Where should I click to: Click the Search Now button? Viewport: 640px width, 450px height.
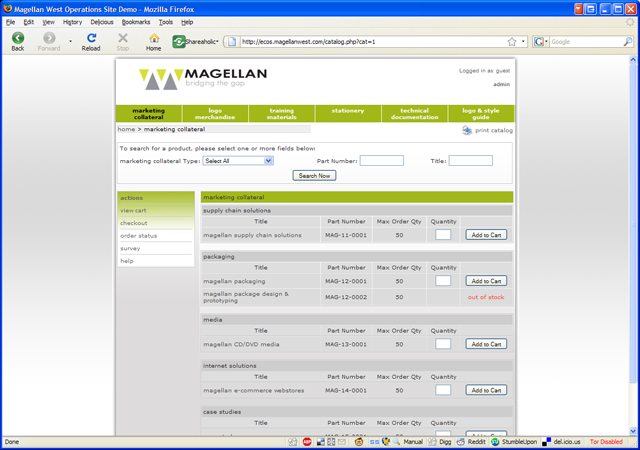(x=314, y=176)
